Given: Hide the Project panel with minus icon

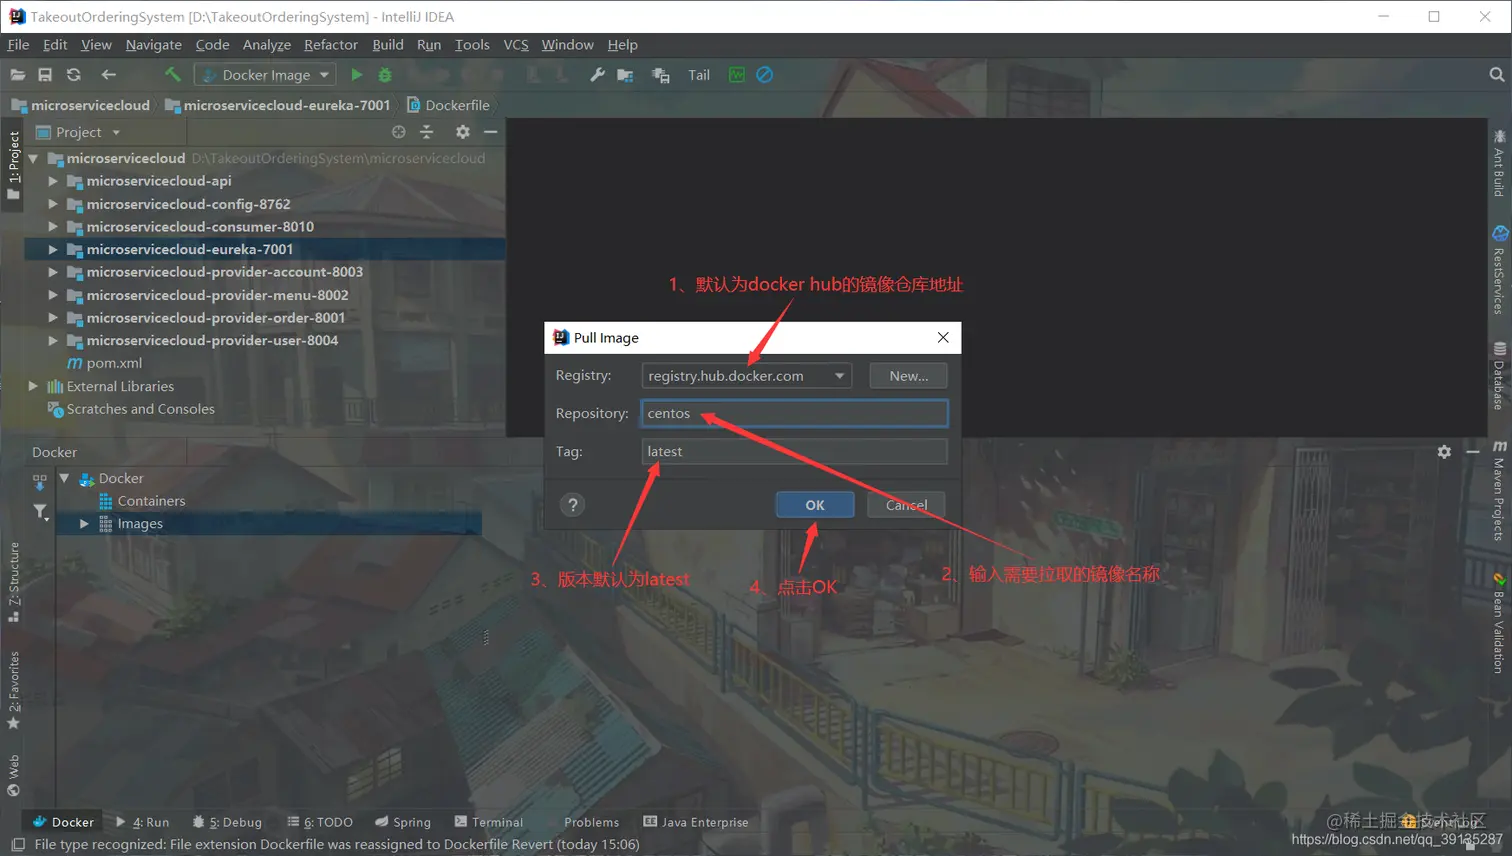Looking at the screenshot, I should click(x=490, y=132).
